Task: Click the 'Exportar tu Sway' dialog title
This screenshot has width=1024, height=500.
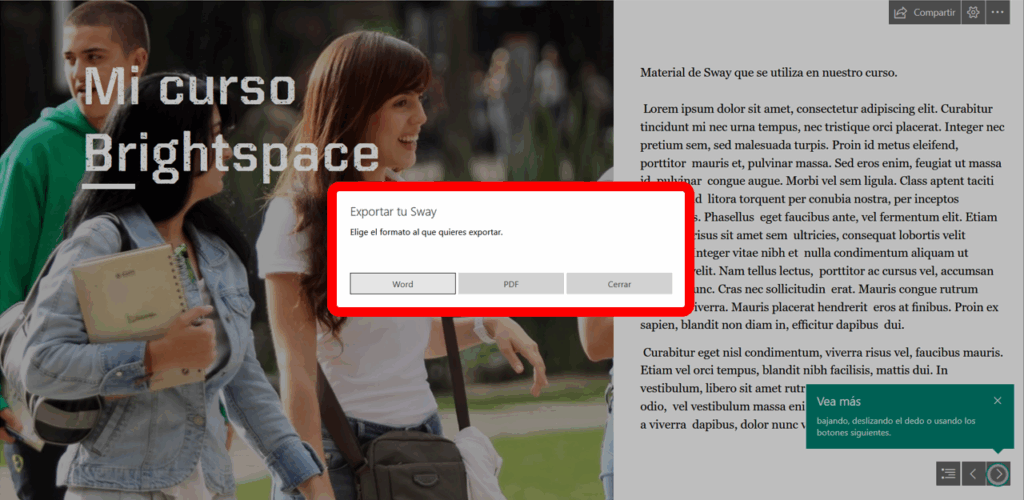Action: (393, 212)
